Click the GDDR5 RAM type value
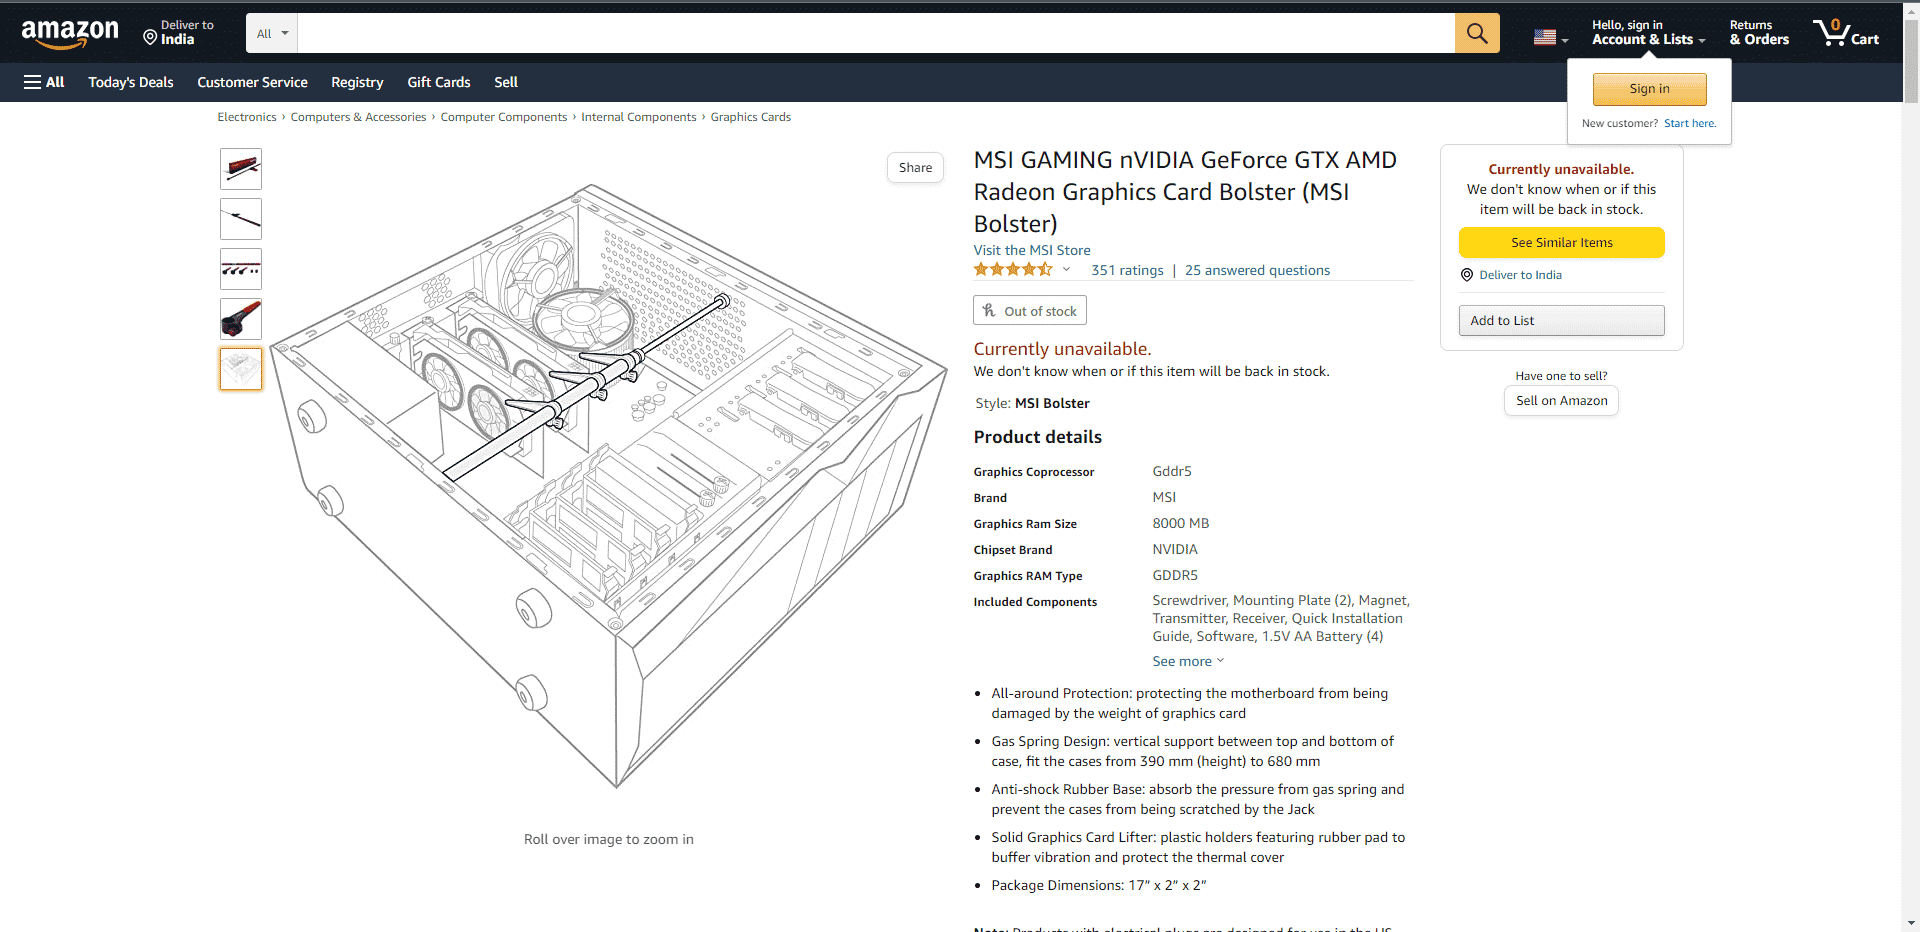The height and width of the screenshot is (932, 1920). tap(1175, 575)
